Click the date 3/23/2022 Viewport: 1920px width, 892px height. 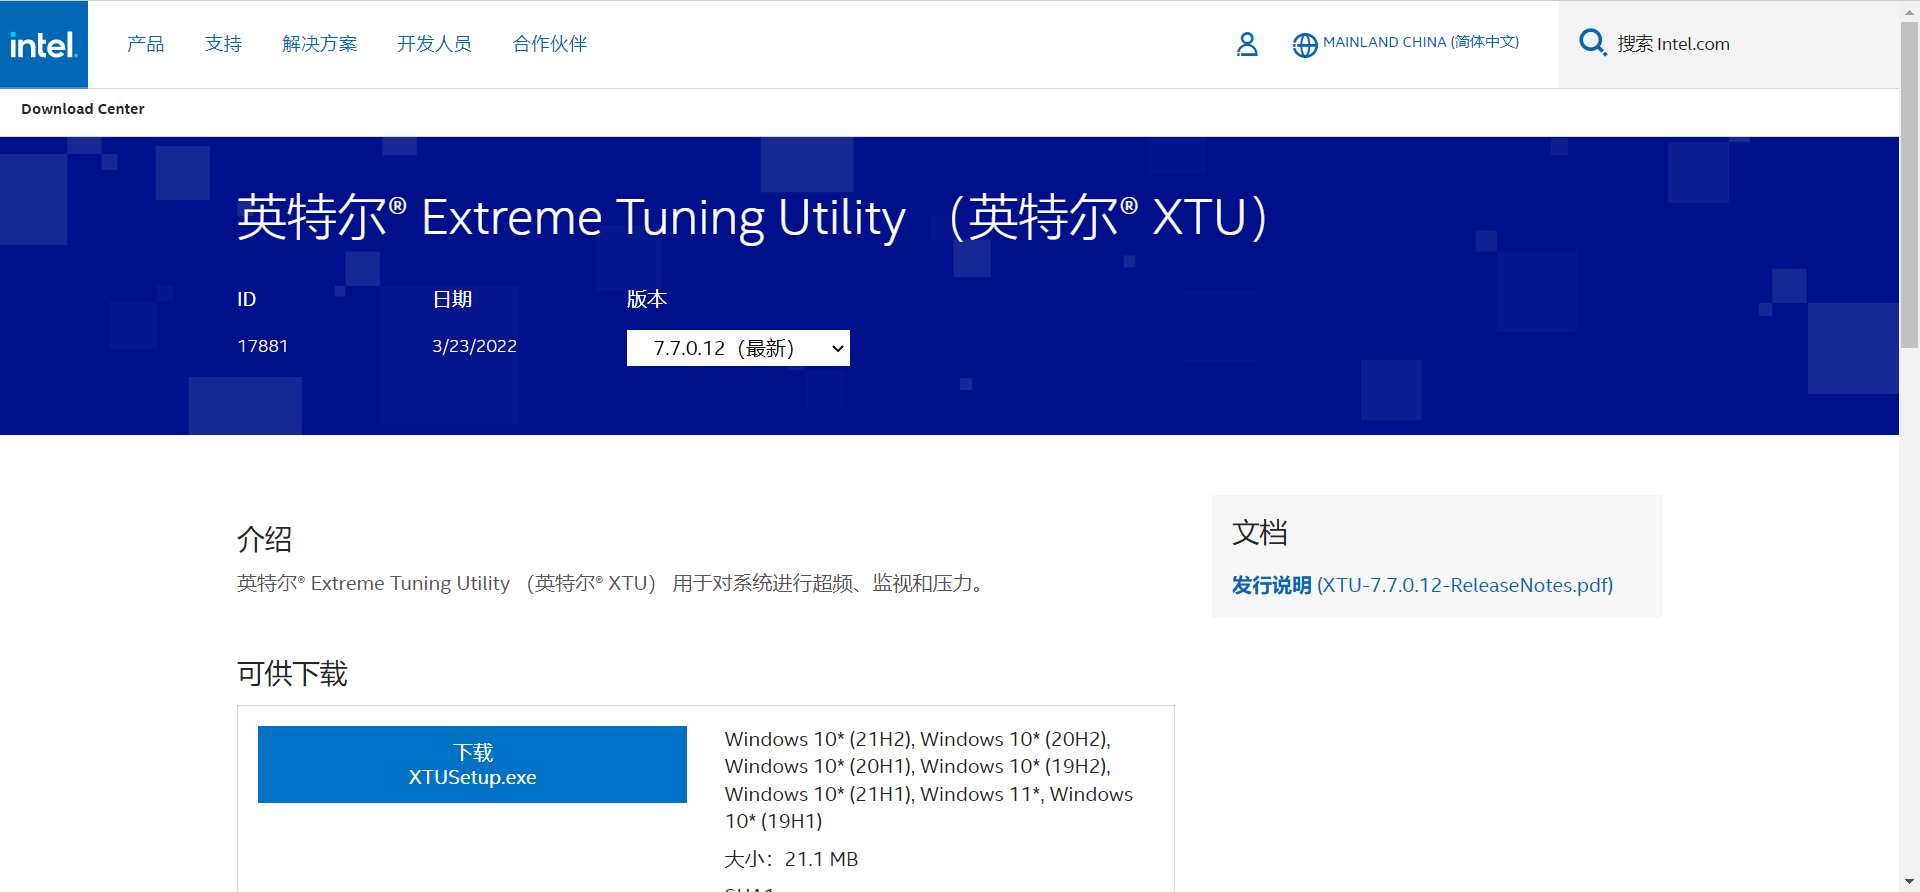(x=474, y=346)
